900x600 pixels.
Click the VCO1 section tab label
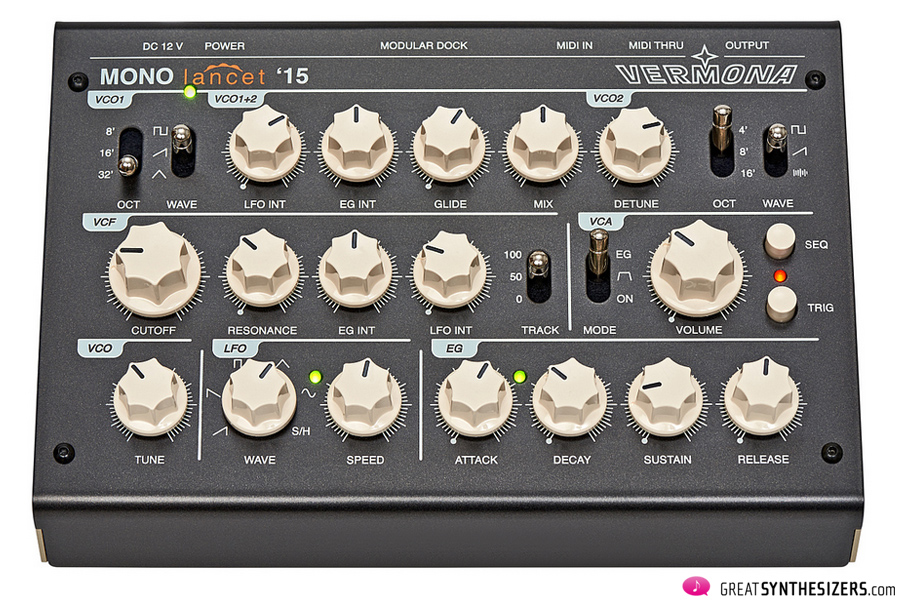(x=110, y=99)
